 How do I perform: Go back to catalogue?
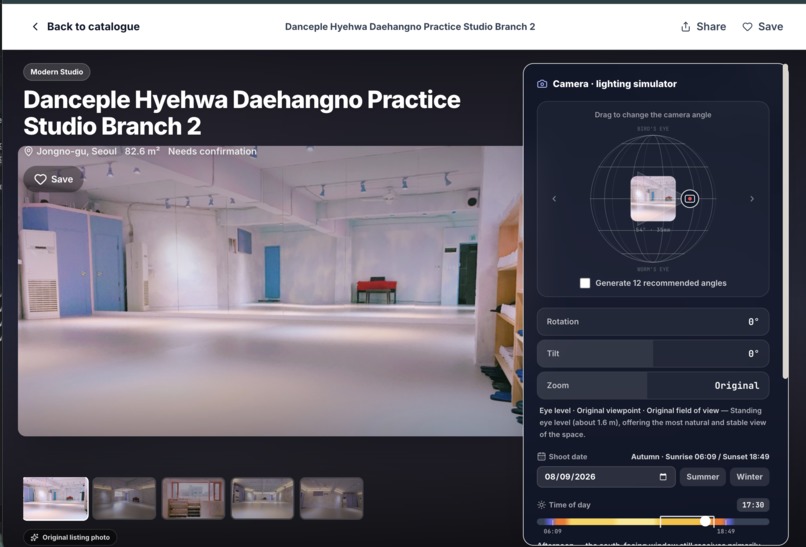coord(86,27)
